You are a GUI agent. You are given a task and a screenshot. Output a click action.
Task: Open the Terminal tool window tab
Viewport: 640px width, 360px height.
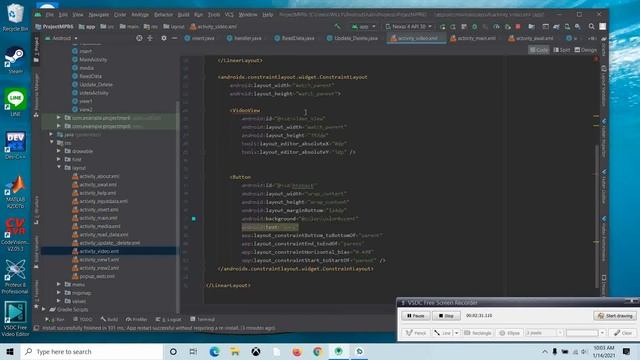(202, 320)
